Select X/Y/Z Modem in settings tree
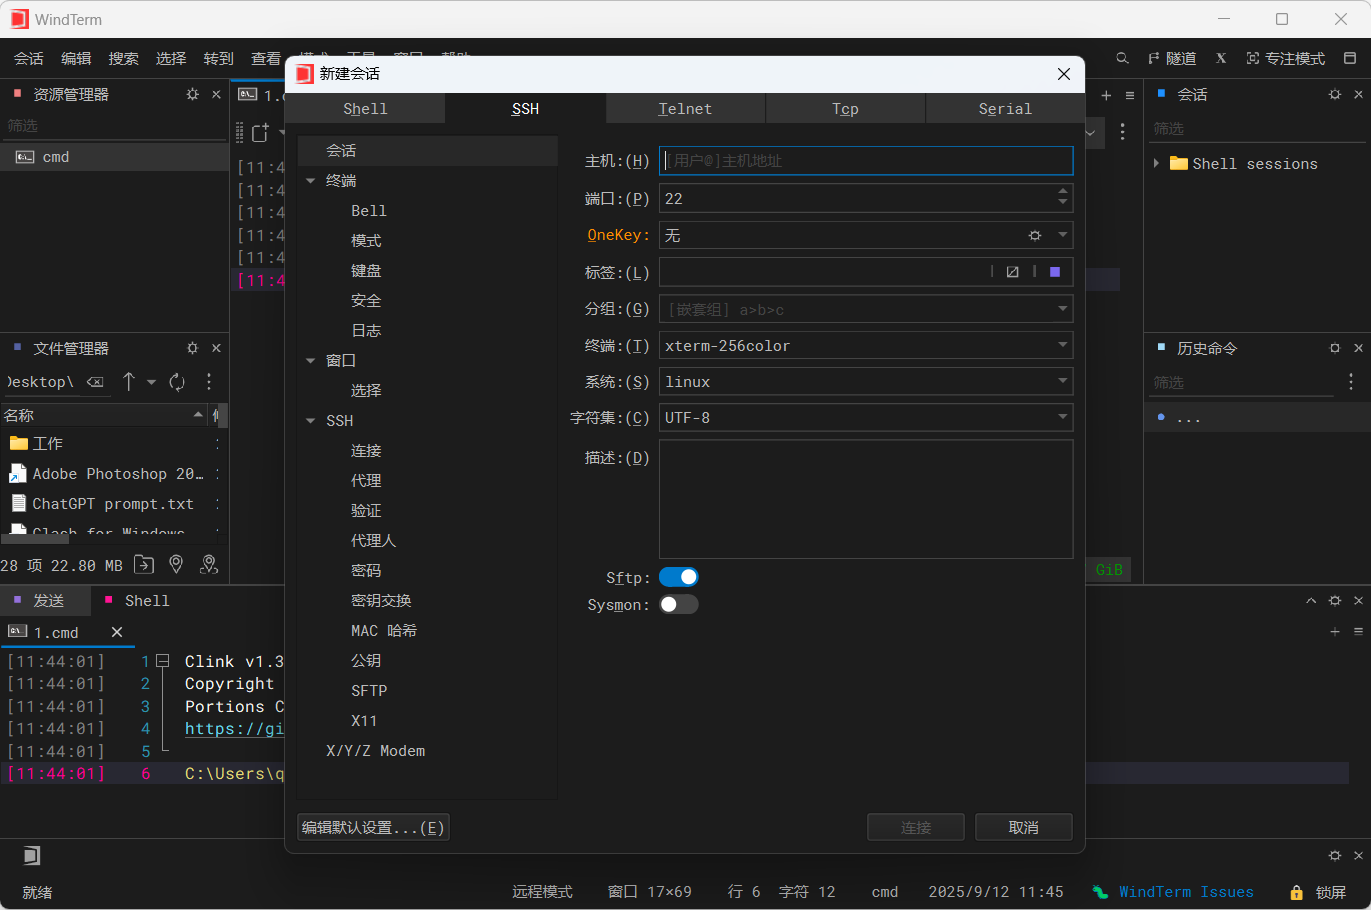 pyautogui.click(x=376, y=751)
